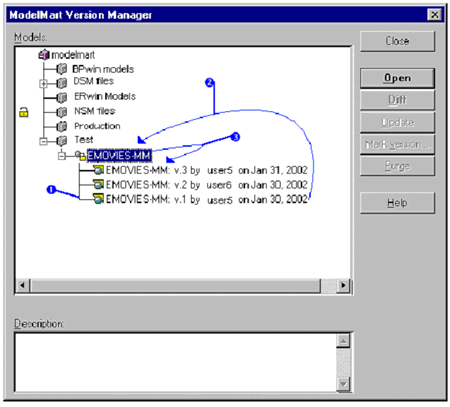Expand the DSM files node

tap(43, 83)
